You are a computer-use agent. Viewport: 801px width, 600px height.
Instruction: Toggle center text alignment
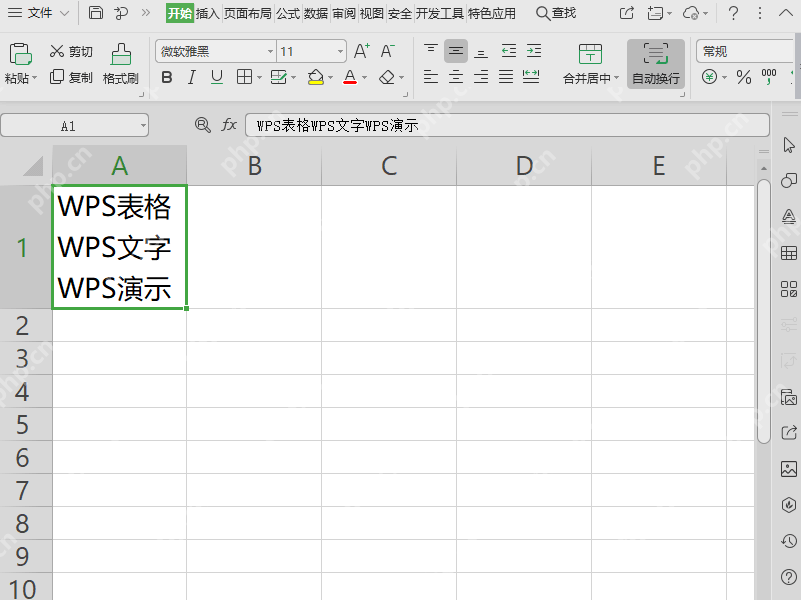456,77
